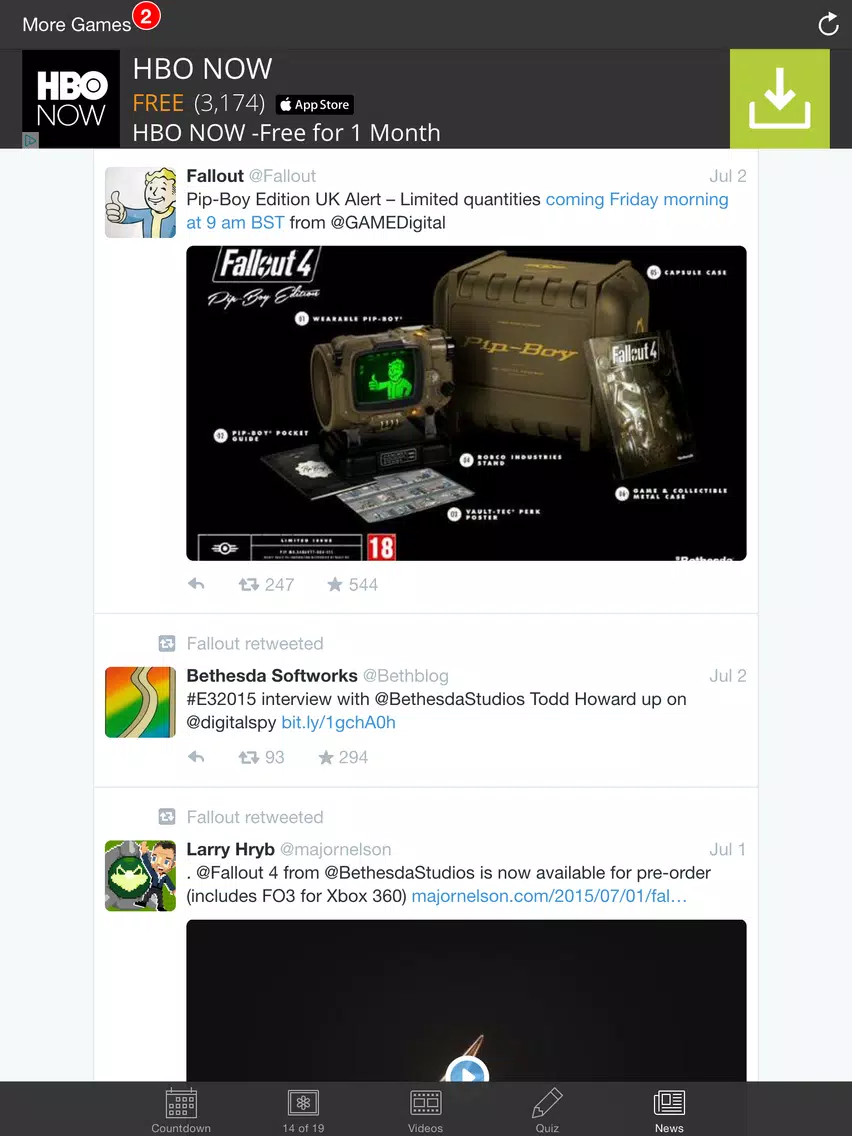Tap the red notification badge showing 2
Viewport: 852px width, 1136px height.
[x=146, y=16]
